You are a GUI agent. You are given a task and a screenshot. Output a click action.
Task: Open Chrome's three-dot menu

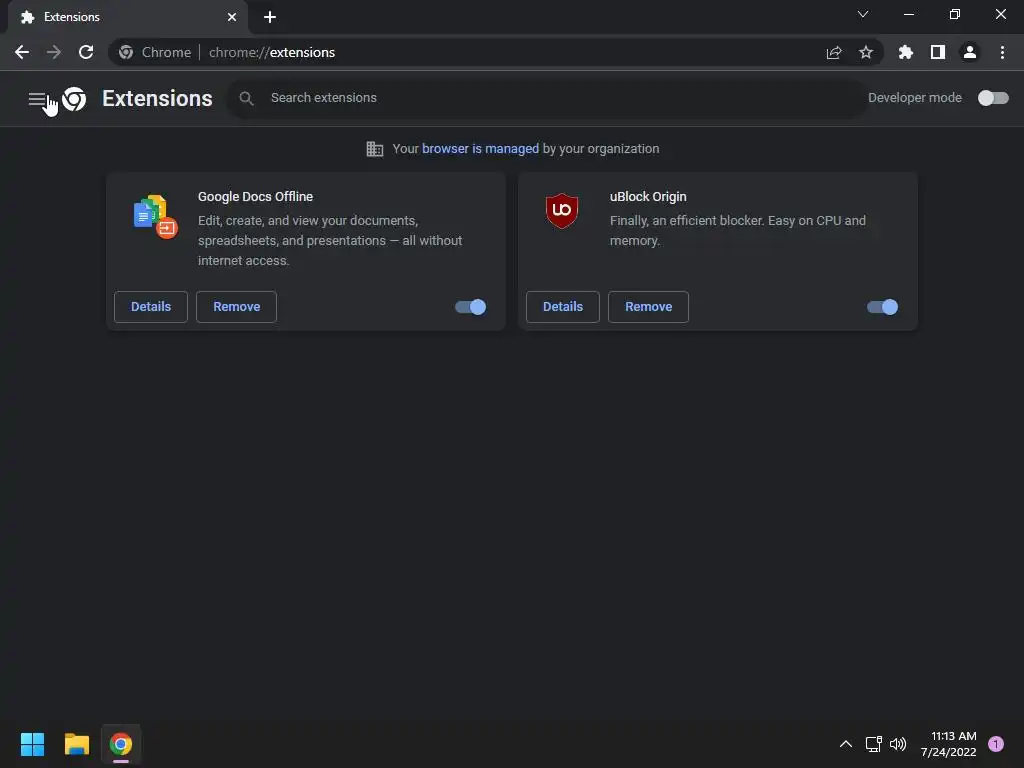pyautogui.click(x=1002, y=52)
